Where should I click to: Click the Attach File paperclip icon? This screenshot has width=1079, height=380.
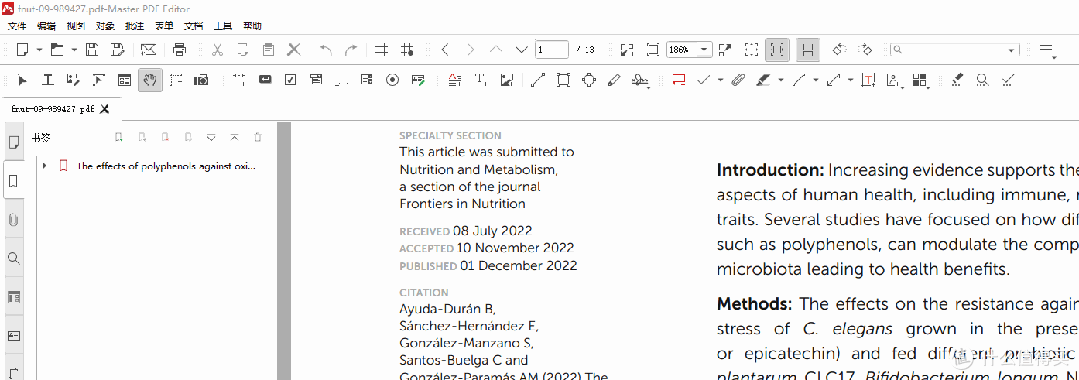pos(737,81)
